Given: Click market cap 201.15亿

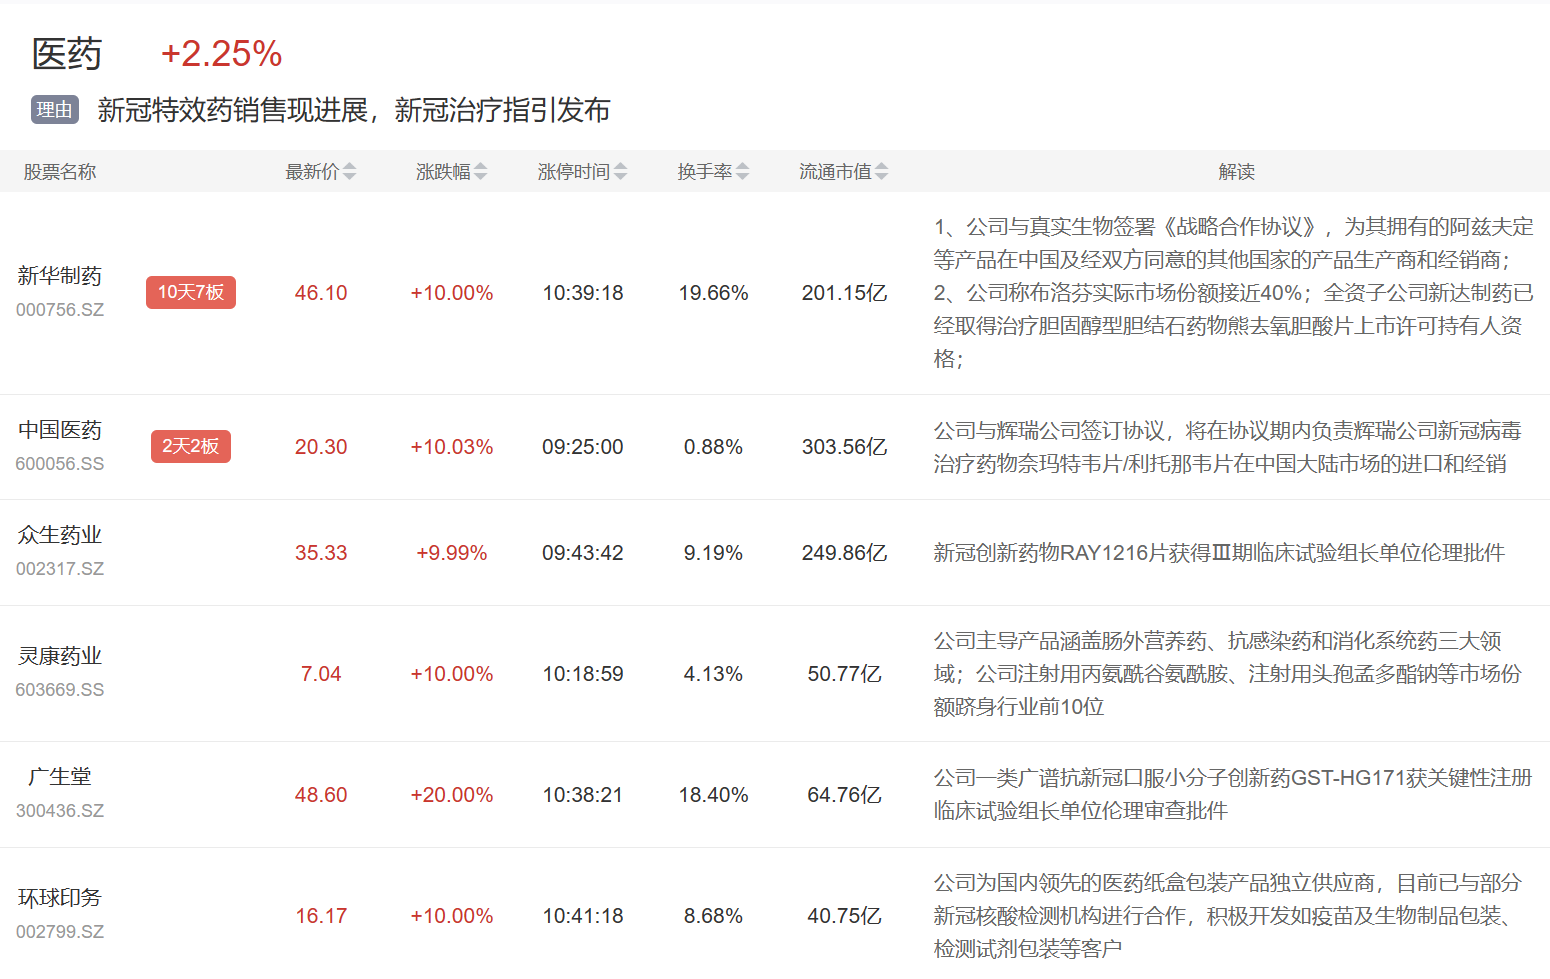Looking at the screenshot, I should click(844, 293).
